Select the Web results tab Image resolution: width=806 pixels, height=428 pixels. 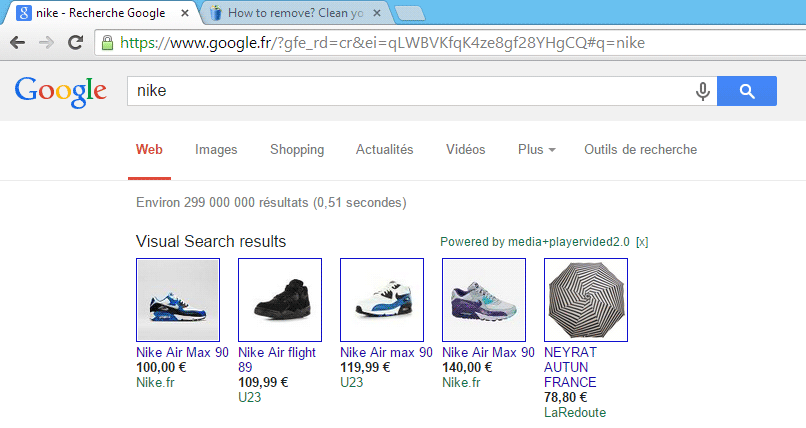(x=149, y=150)
